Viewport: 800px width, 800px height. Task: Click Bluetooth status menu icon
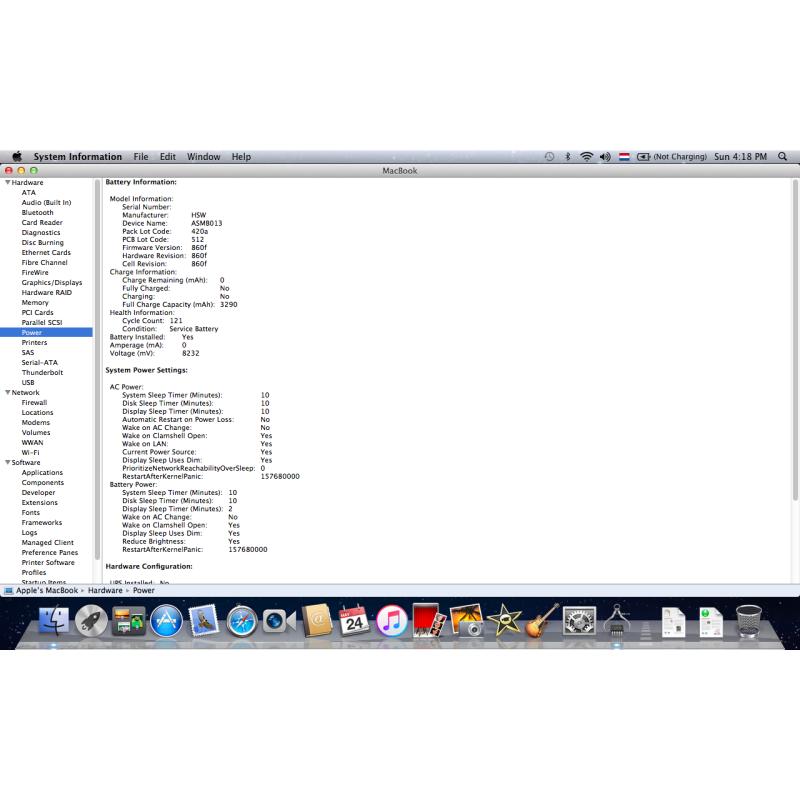(x=568, y=157)
